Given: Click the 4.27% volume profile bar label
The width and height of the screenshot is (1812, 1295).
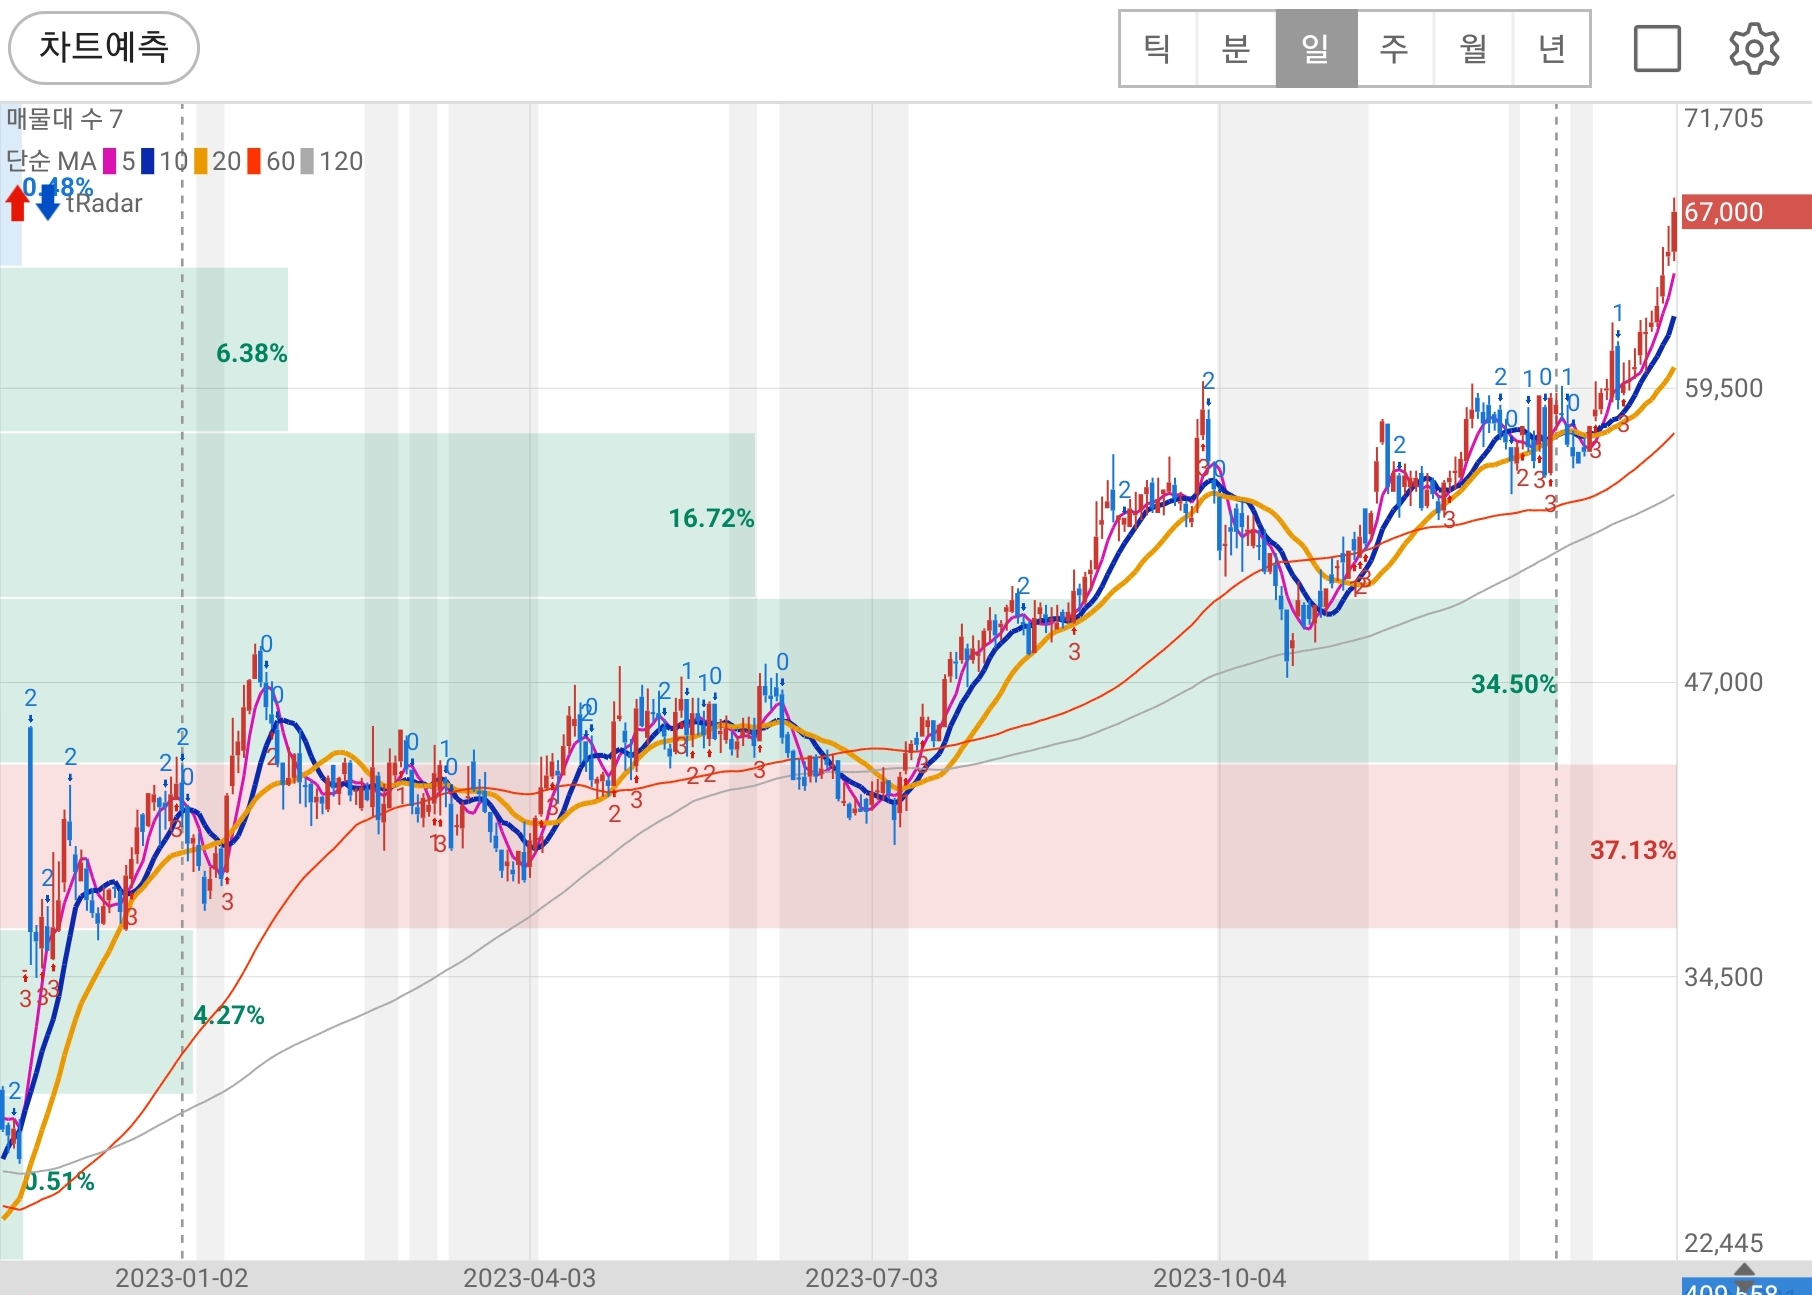Looking at the screenshot, I should (229, 1015).
